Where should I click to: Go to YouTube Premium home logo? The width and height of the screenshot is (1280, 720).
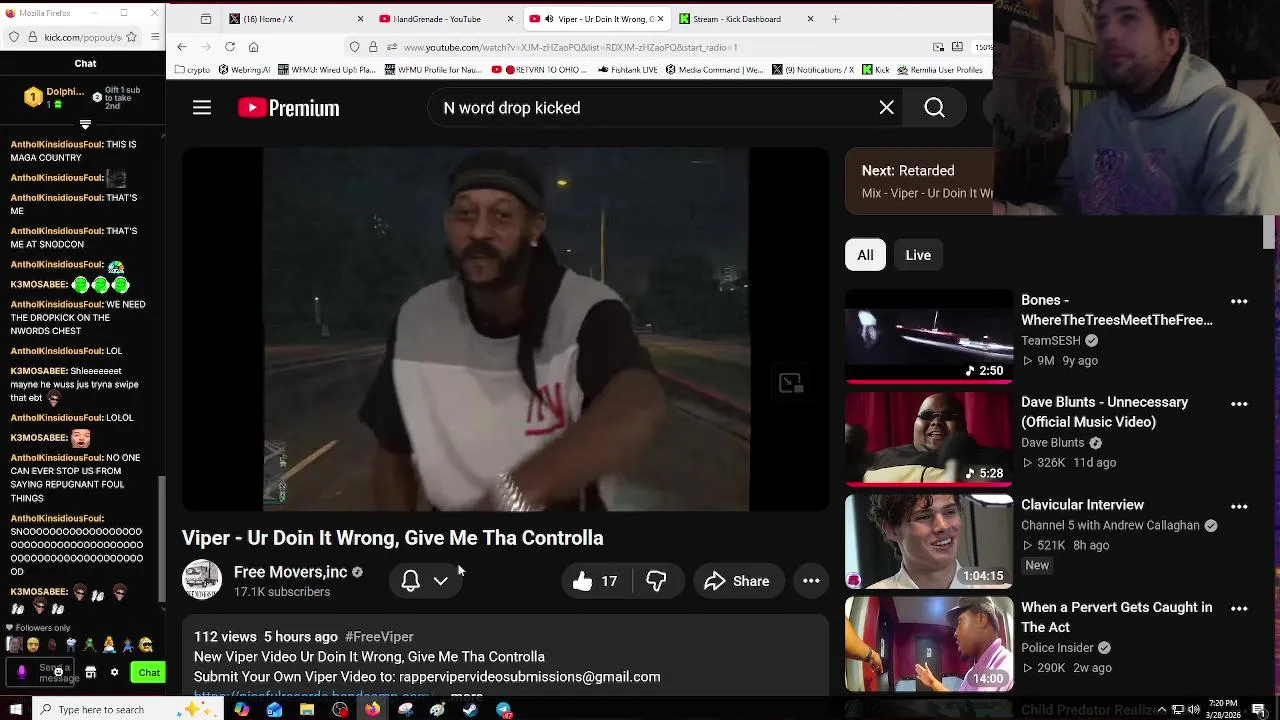point(289,108)
